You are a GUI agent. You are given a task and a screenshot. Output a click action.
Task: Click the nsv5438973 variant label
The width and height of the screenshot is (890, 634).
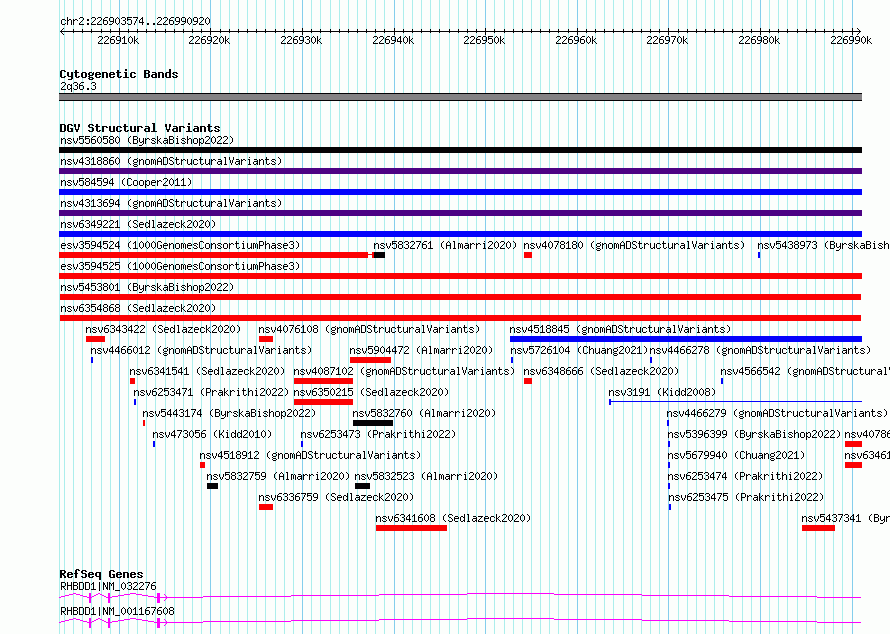[x=823, y=245]
